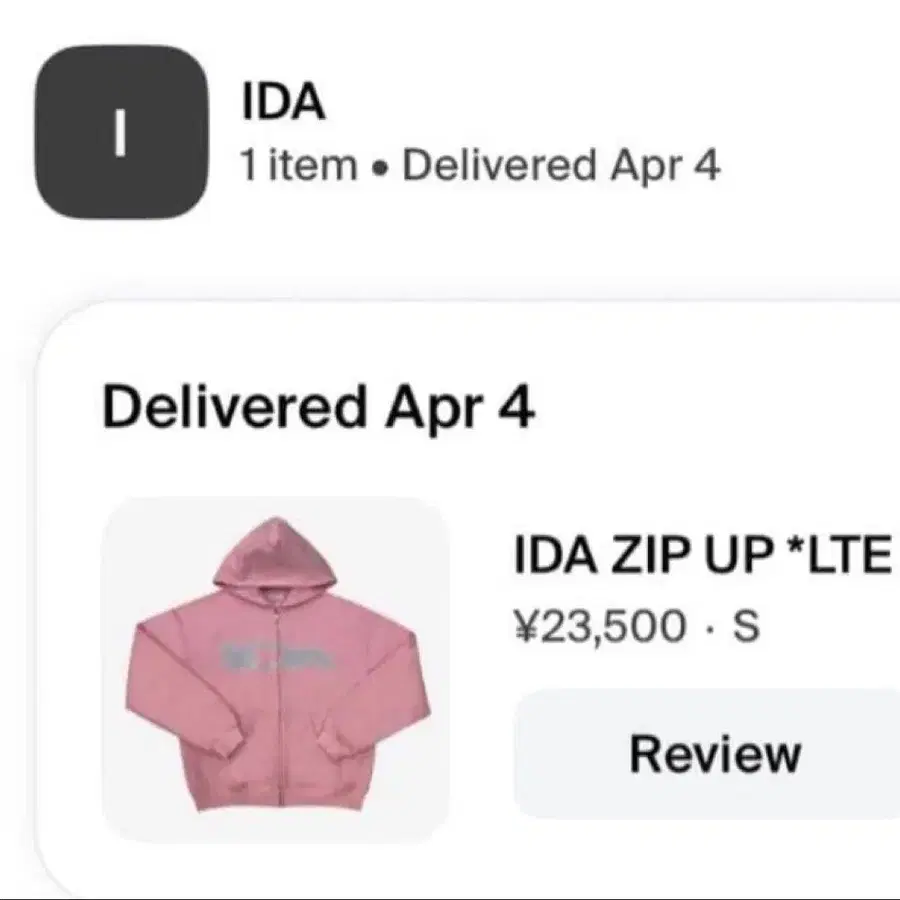This screenshot has width=900, height=900.
Task: Click the Delivered Apr 4 status under IDA
Action: (561, 165)
